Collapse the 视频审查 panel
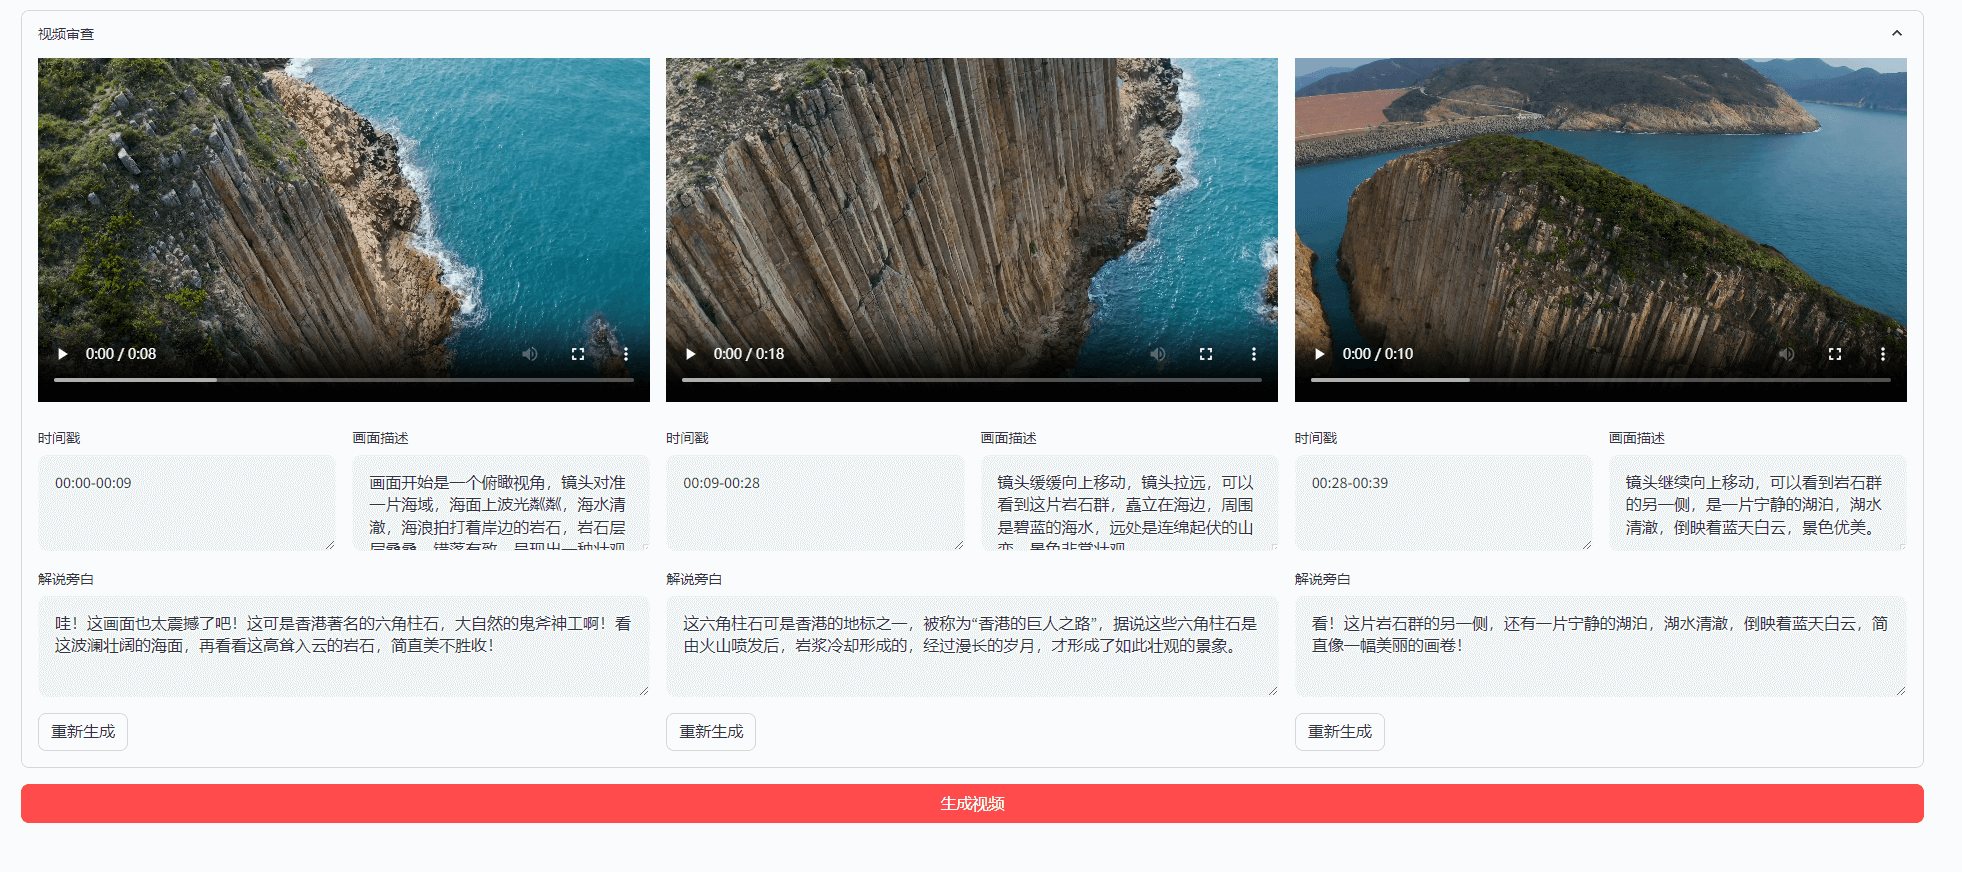 (x=1897, y=33)
